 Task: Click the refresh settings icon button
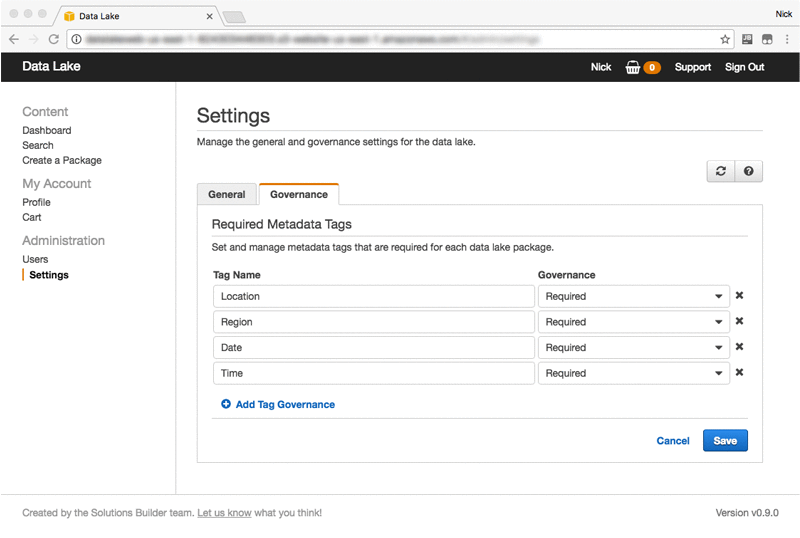(x=720, y=171)
